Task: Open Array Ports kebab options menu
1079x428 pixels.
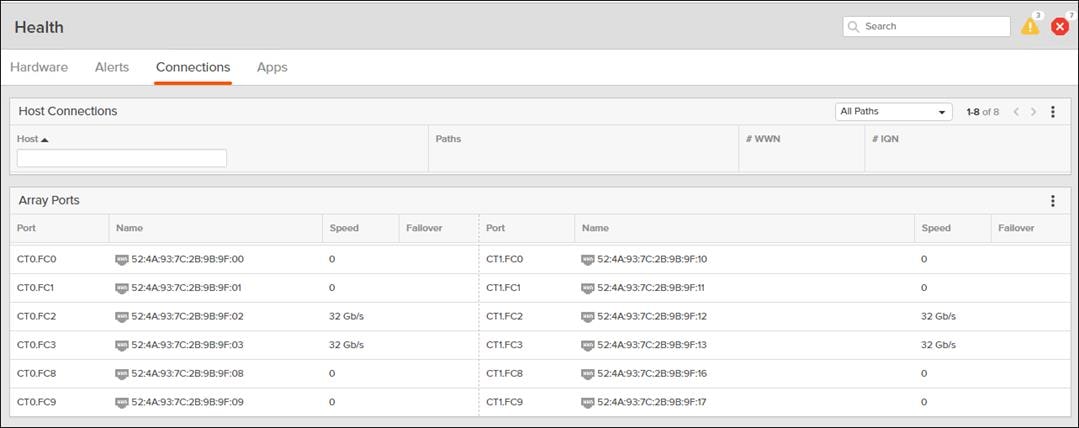Action: tap(1053, 201)
